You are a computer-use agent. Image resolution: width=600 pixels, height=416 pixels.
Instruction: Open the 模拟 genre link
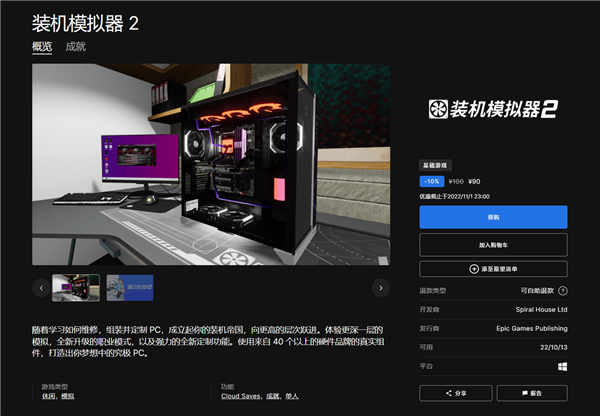click(x=65, y=396)
